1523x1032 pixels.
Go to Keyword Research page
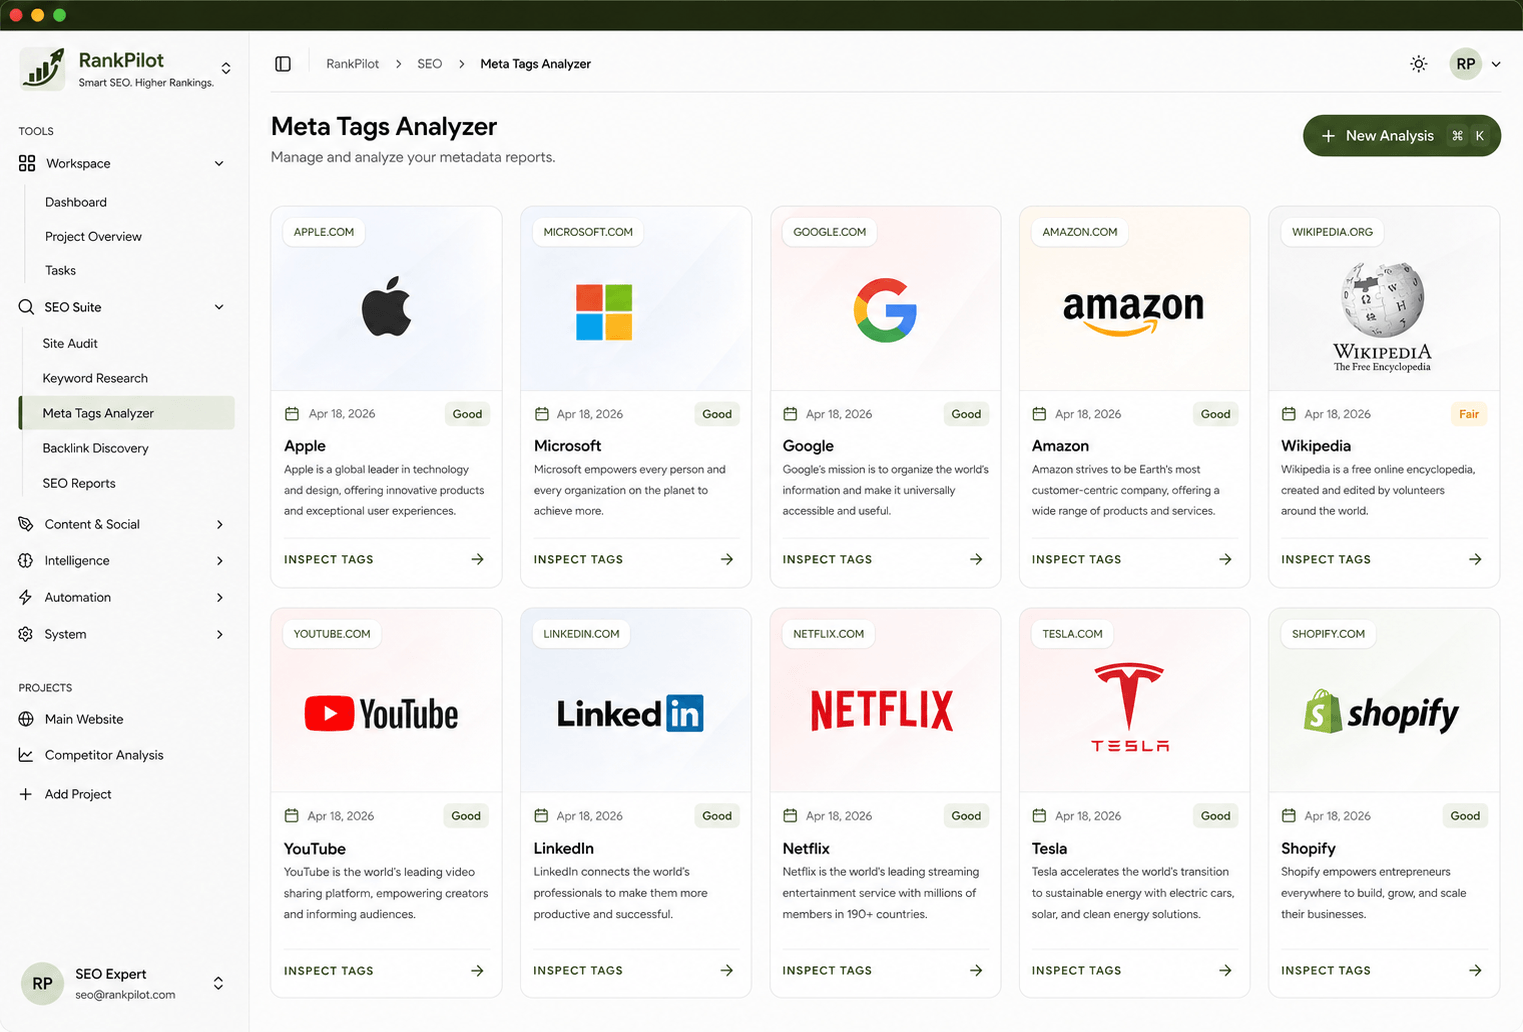pos(95,378)
